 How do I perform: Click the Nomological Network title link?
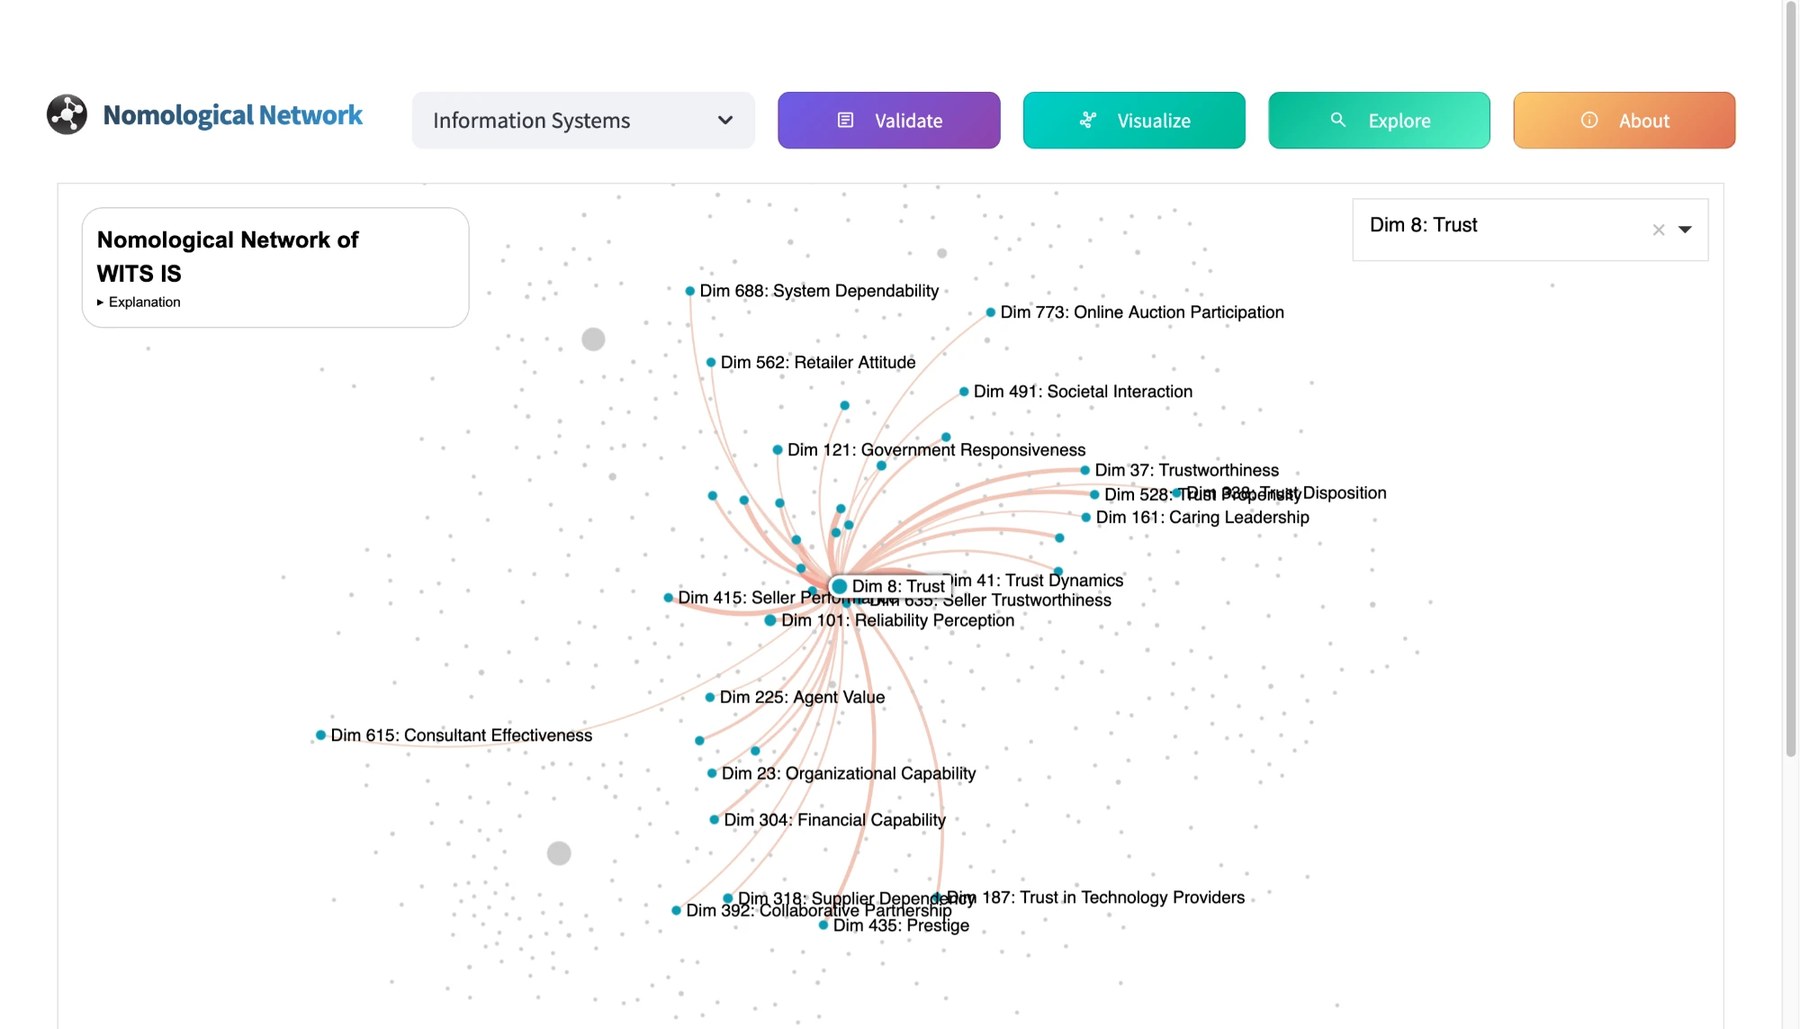coord(232,115)
